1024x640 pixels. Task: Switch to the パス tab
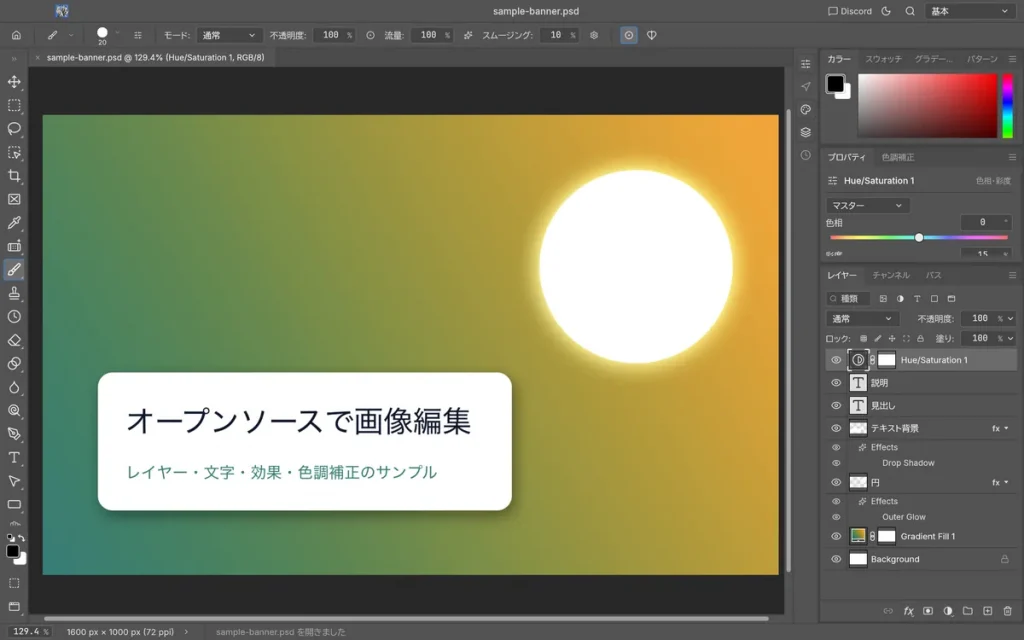point(933,276)
